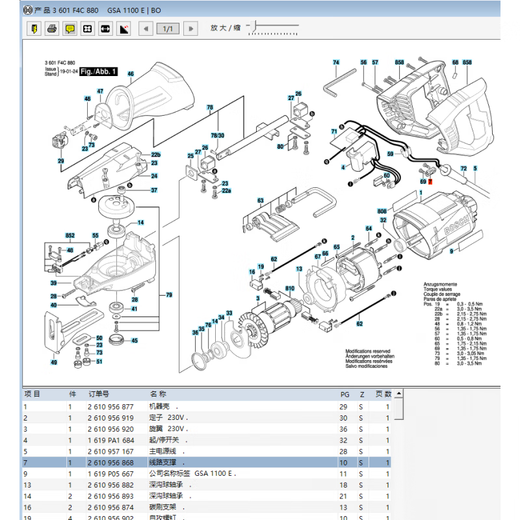Click the 名称 column header
Screen dimensions: 520x520
click(x=158, y=394)
